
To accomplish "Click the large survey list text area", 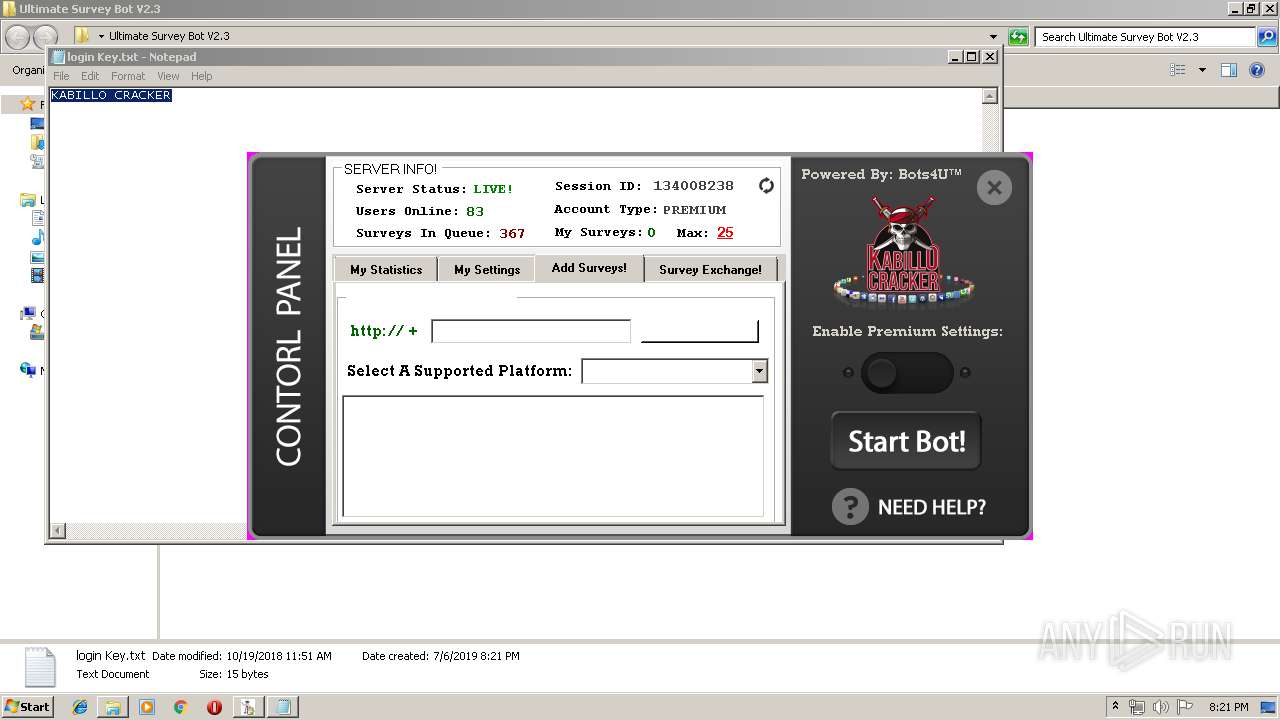I will (553, 456).
